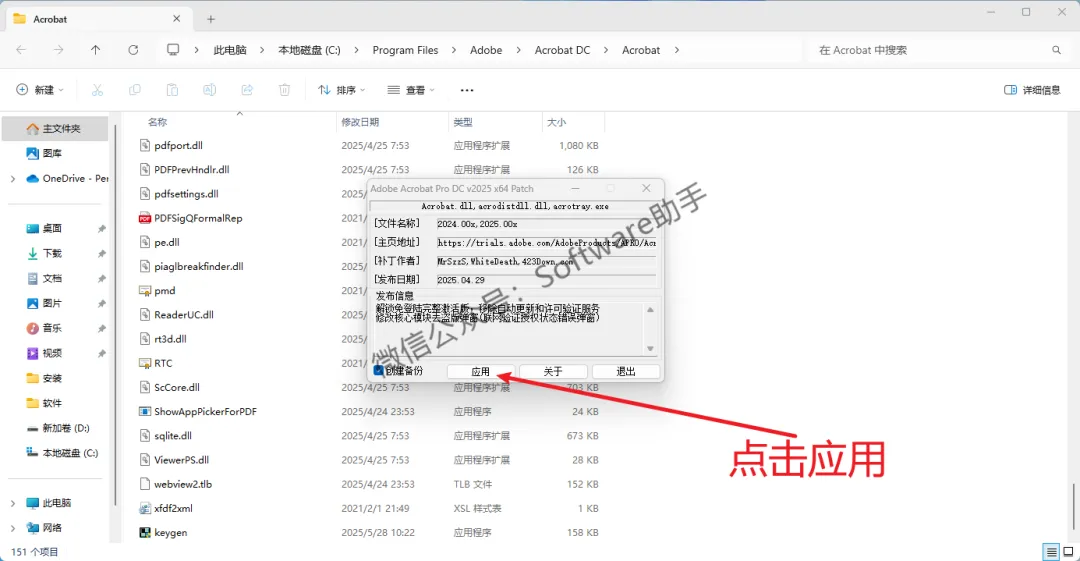Screen dimensions: 1080x561
Task: Sort by Name column header
Action: (x=157, y=122)
